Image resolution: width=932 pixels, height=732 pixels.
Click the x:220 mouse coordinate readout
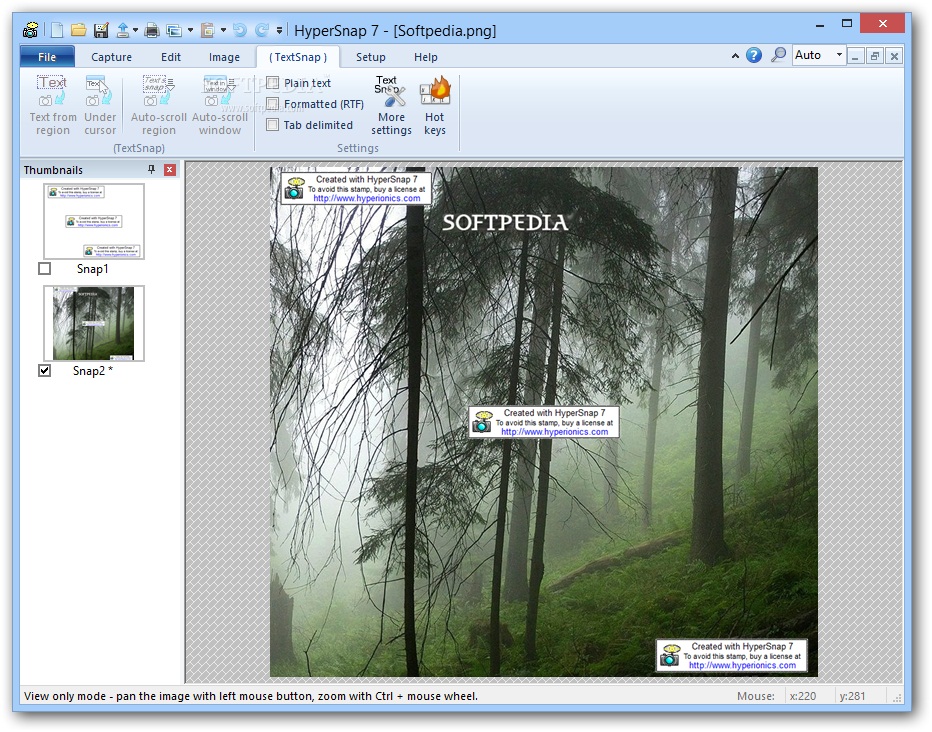(x=802, y=696)
